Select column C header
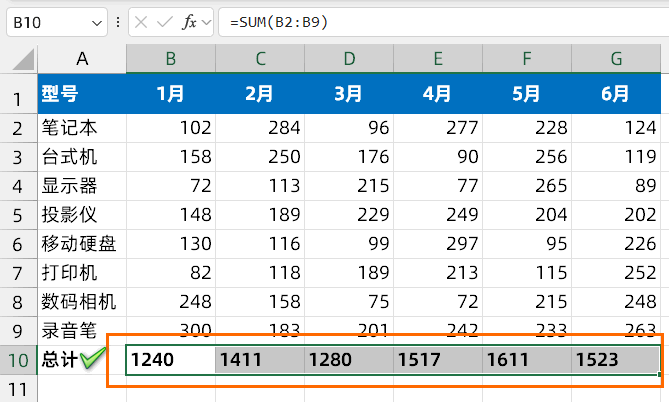 260,59
